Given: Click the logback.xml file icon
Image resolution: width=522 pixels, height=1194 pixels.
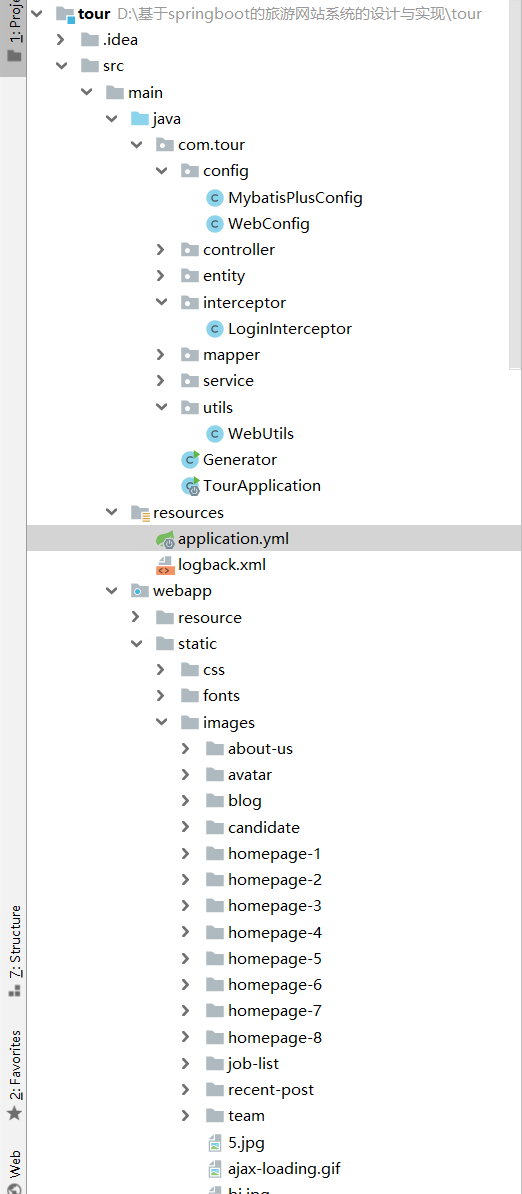Looking at the screenshot, I should click(164, 565).
